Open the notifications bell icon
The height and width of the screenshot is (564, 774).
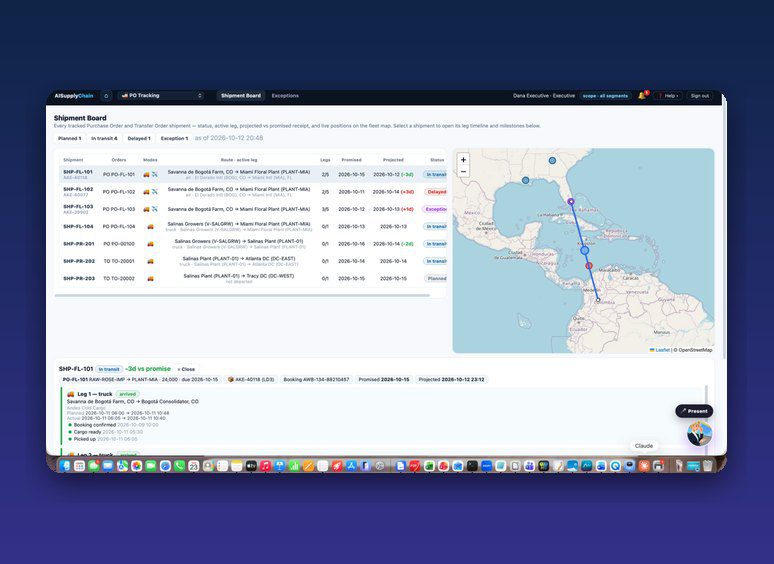click(x=642, y=96)
